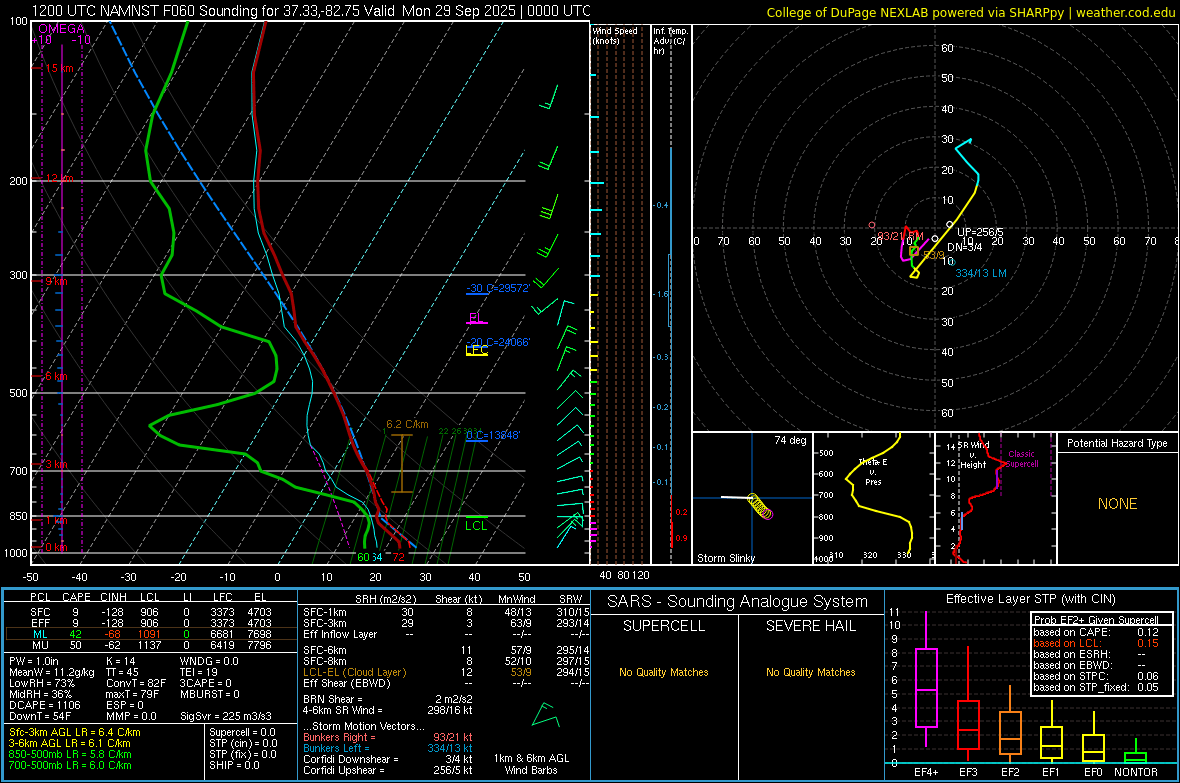Click the based on CAPE probability row

point(1096,632)
